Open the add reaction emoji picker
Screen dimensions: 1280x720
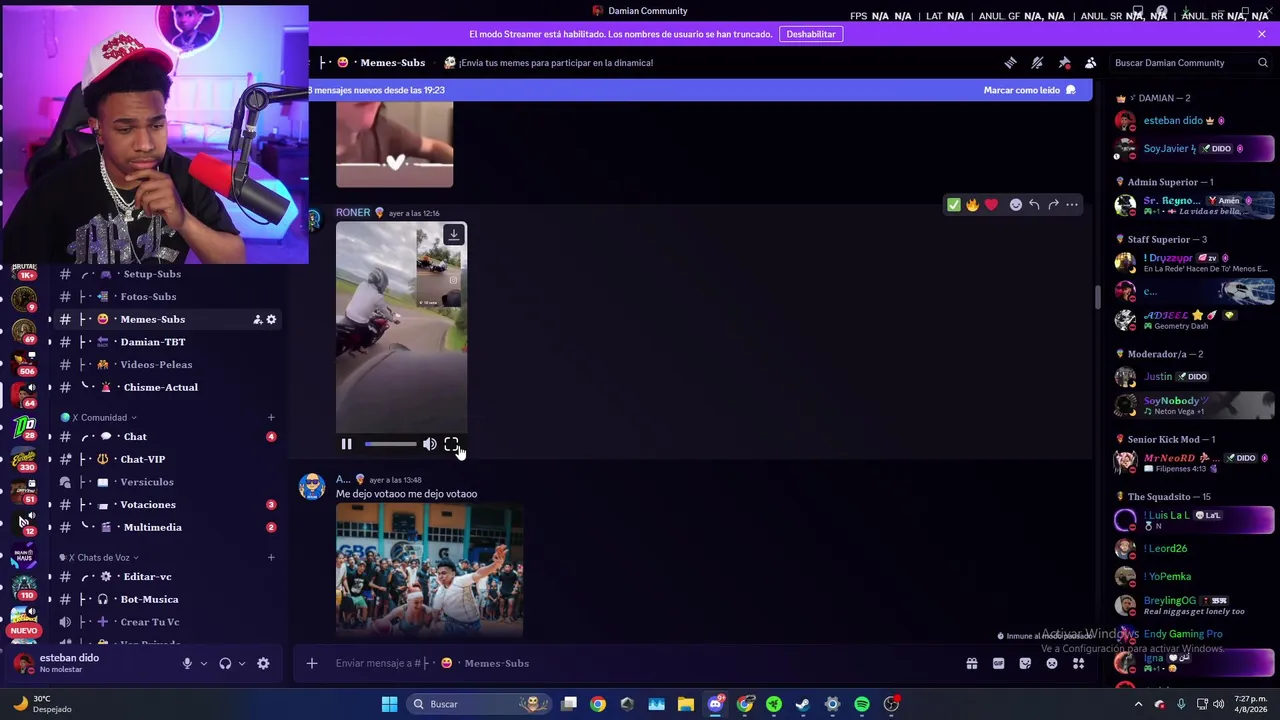[x=1015, y=205]
